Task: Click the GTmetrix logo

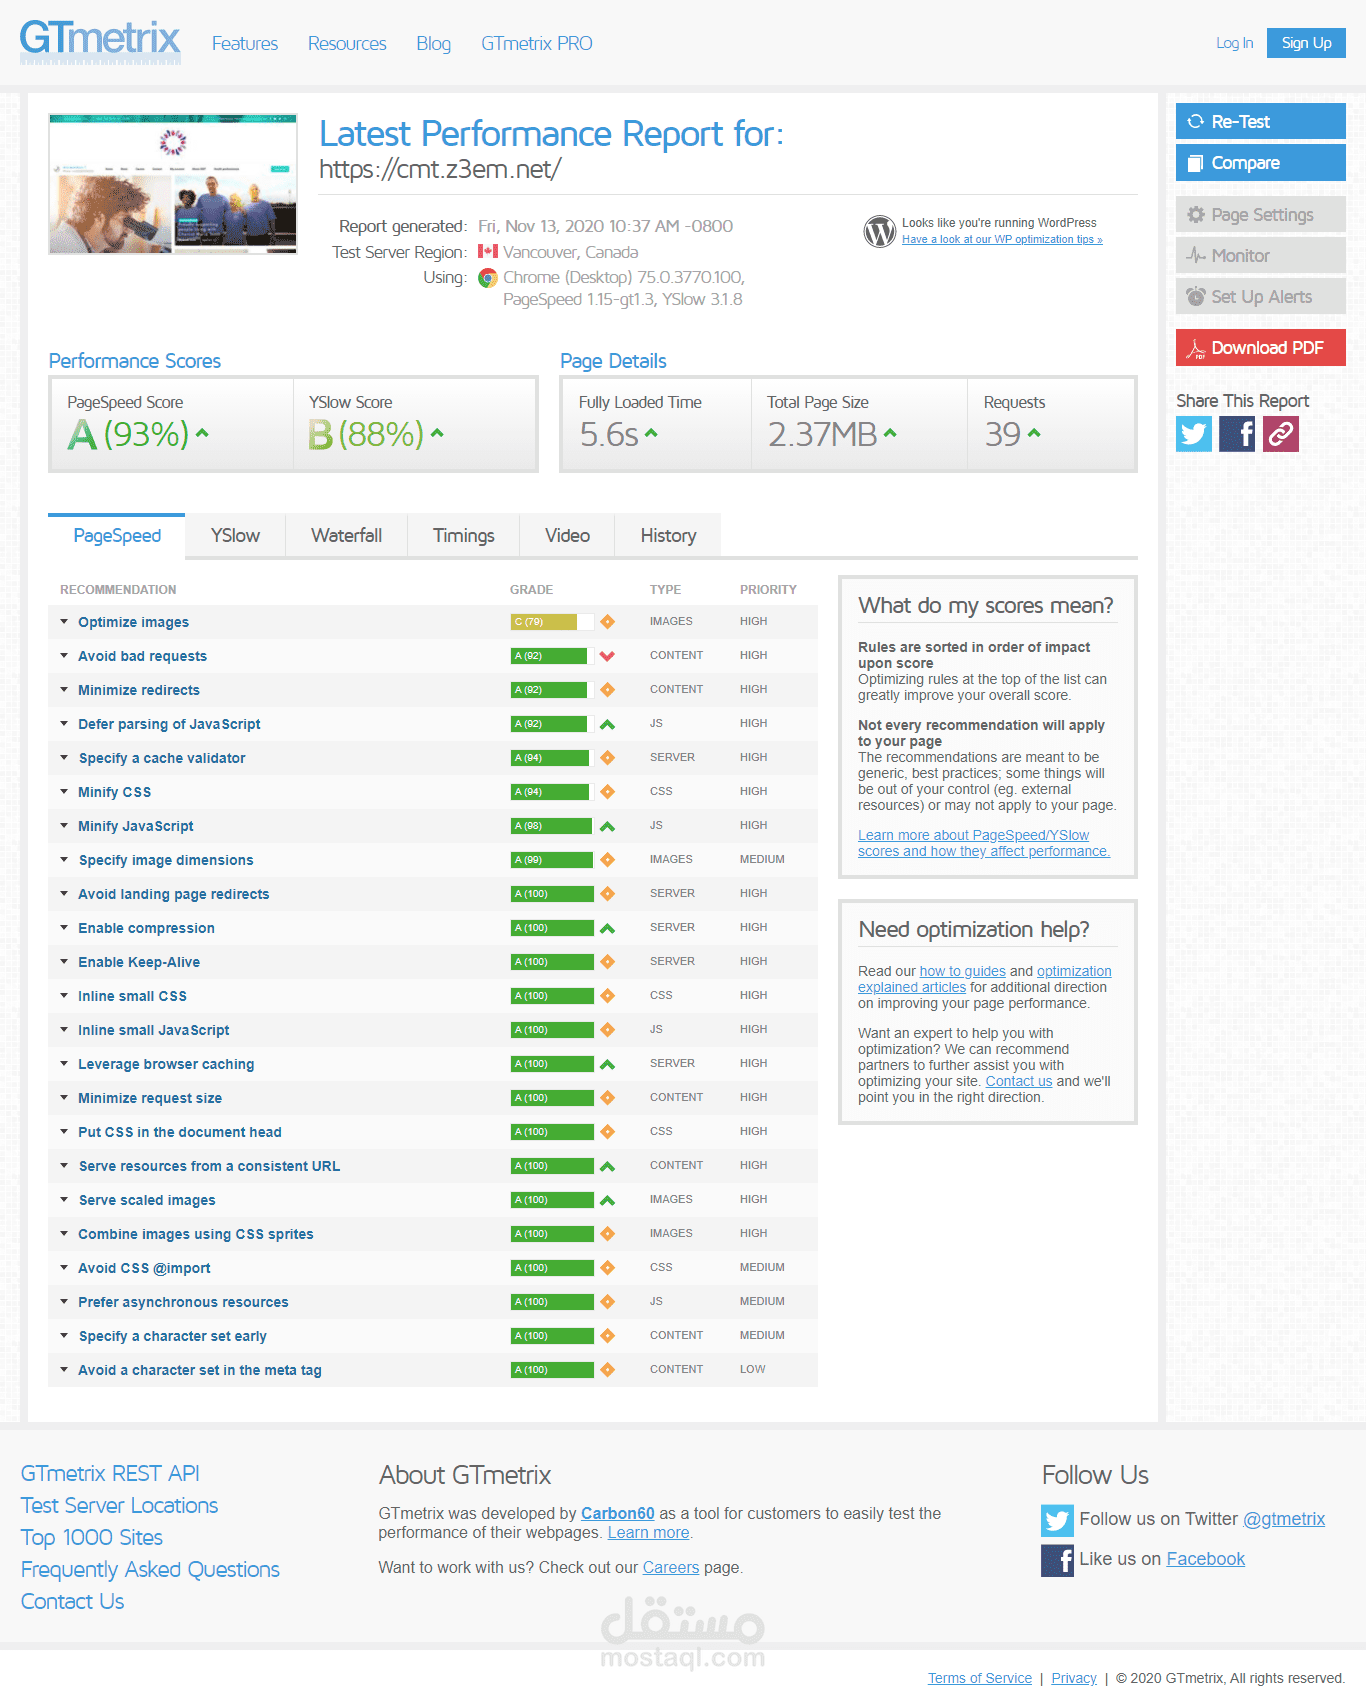Action: point(100,42)
